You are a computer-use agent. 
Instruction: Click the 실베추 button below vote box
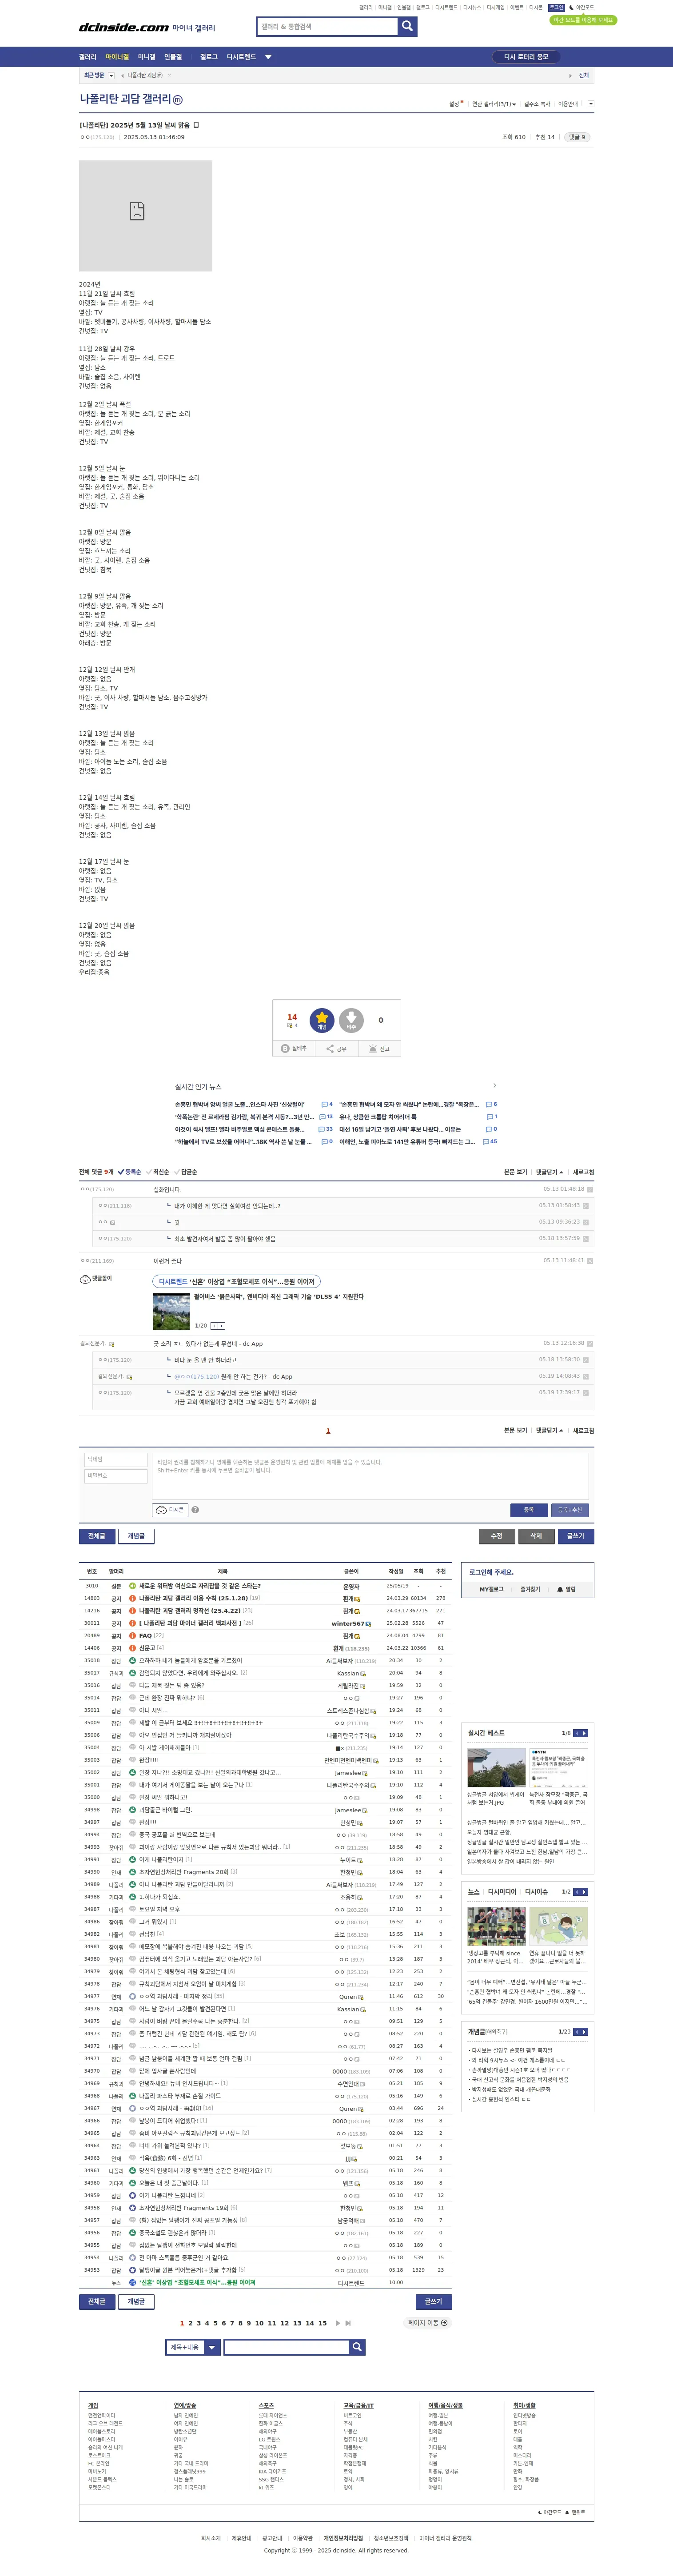[x=294, y=1048]
